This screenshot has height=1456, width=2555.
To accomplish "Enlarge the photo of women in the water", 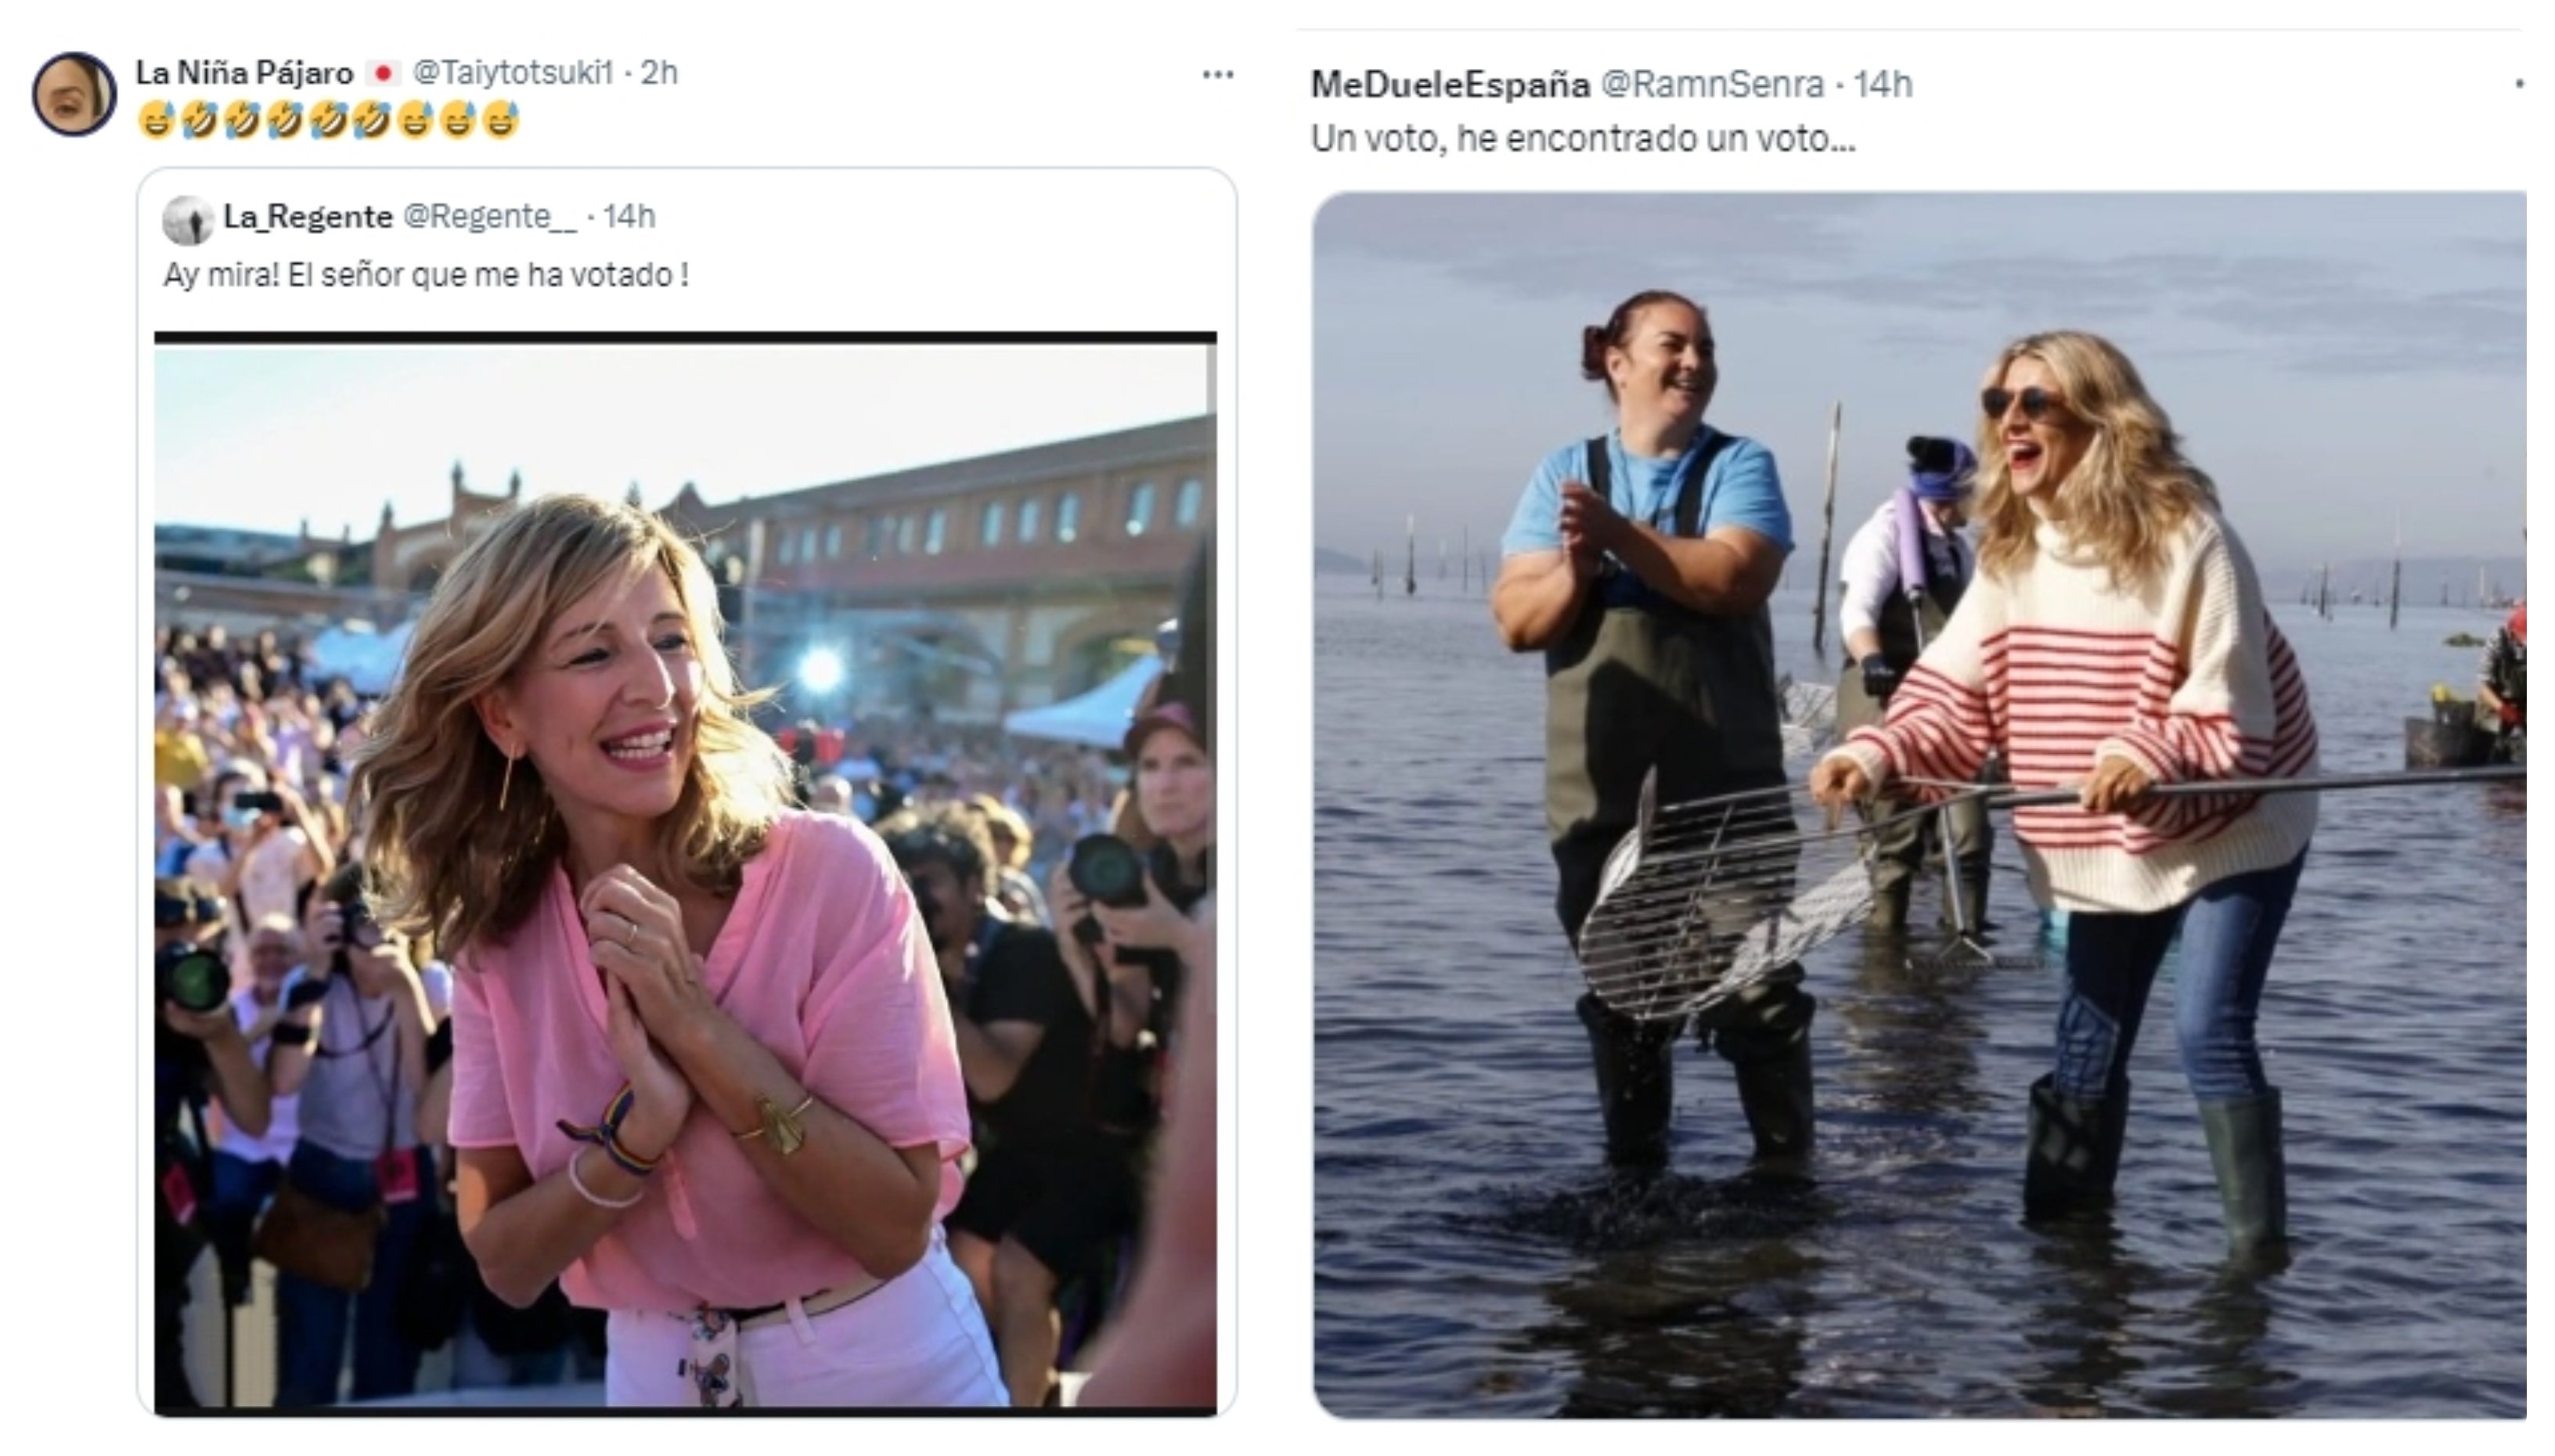I will tap(1918, 805).
